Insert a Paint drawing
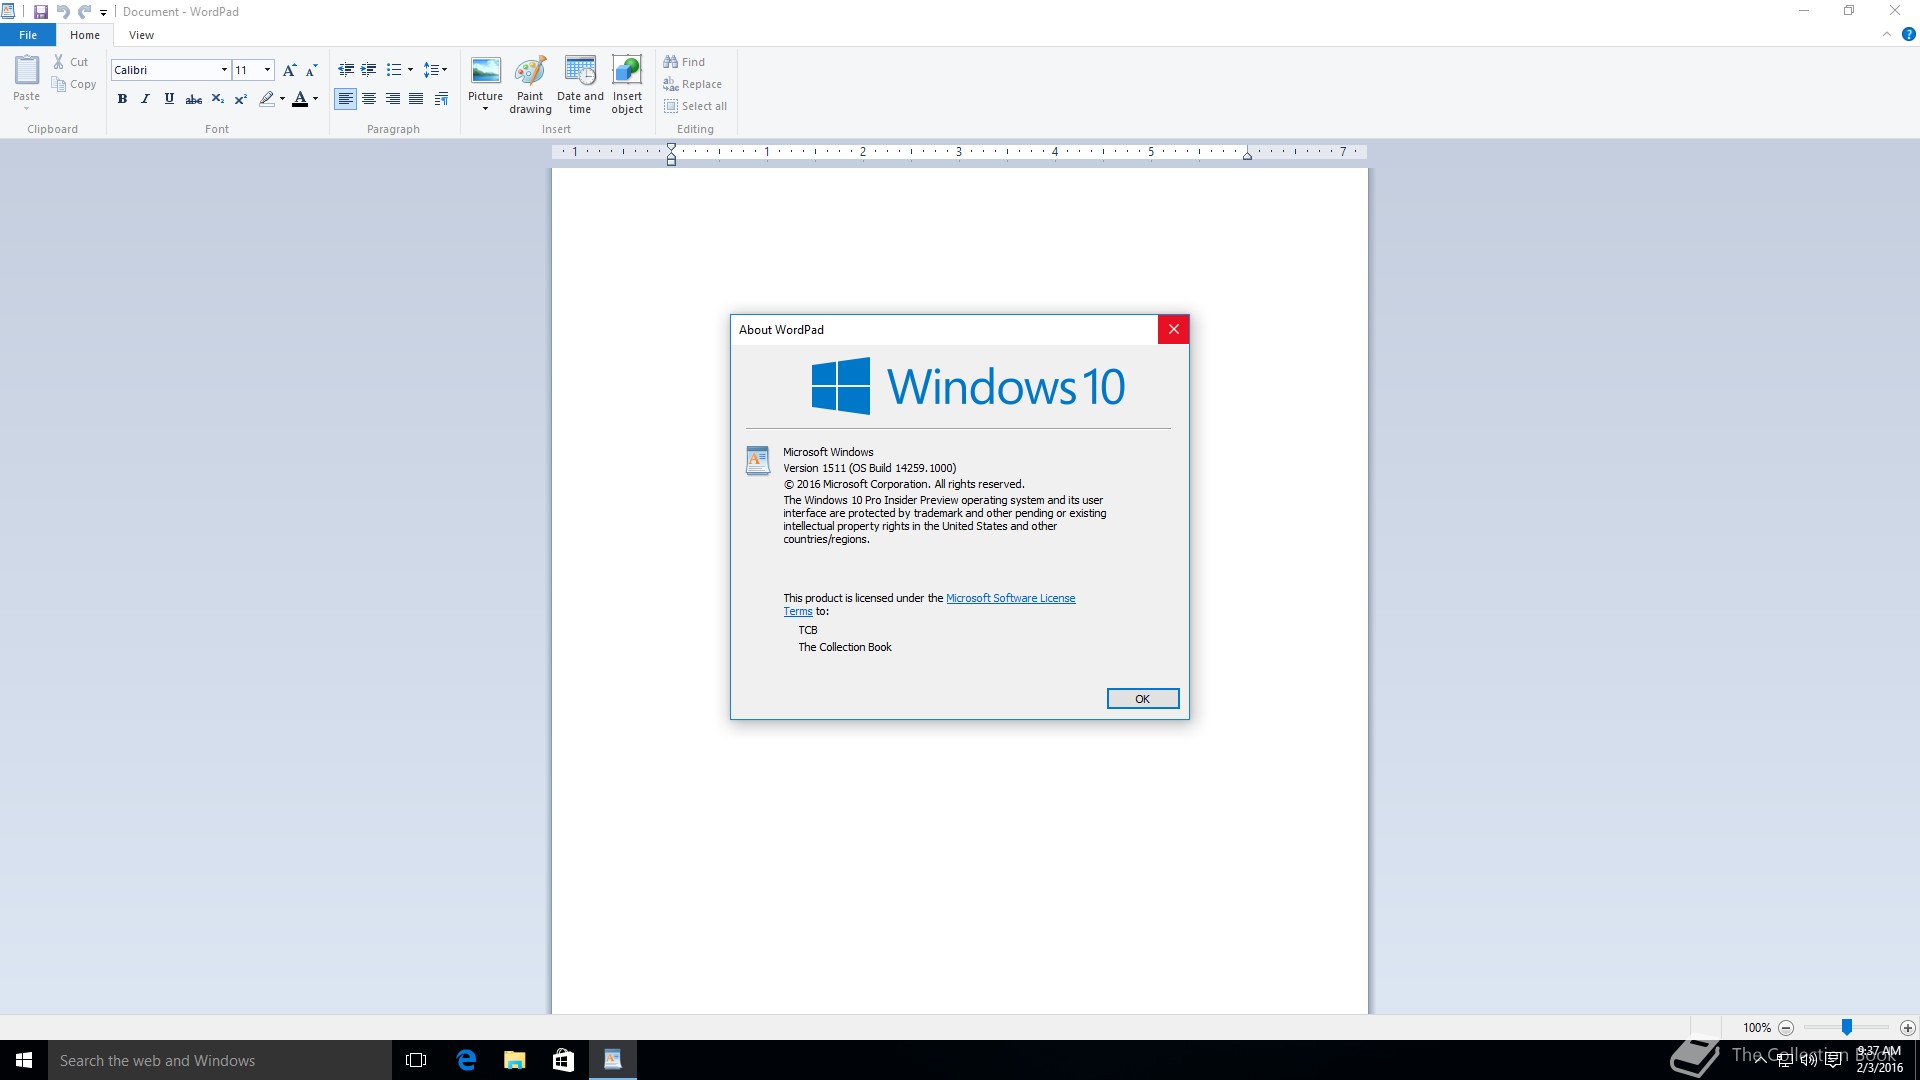The image size is (1920, 1080). tap(530, 85)
